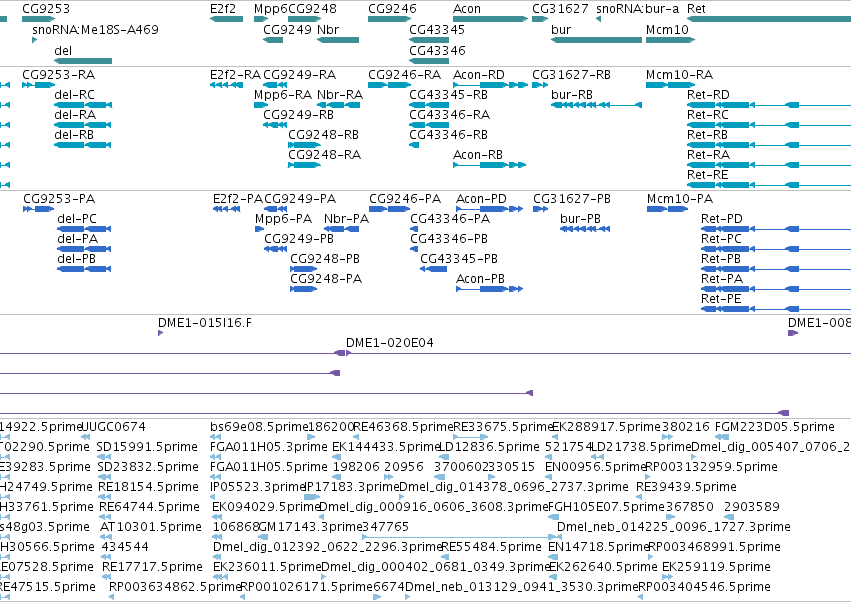The height and width of the screenshot is (602, 851).
Task: Click the CG9249-PB protein glyph
Action: tap(276, 249)
